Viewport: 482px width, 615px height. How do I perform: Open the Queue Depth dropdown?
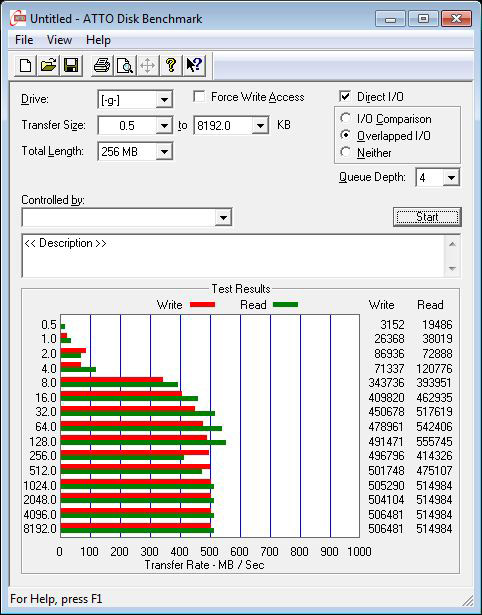point(451,178)
